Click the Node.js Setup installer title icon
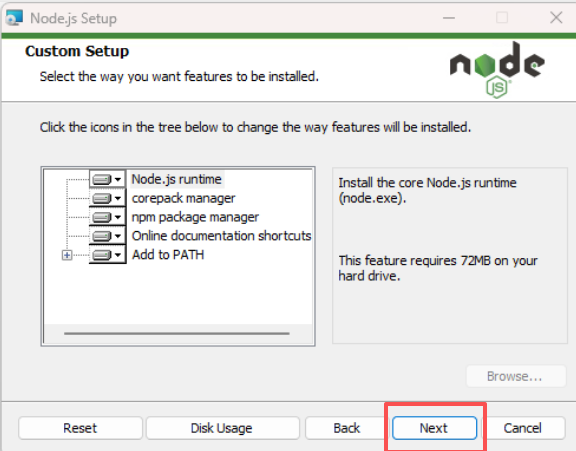Screen dimensions: 576x451 point(14,18)
